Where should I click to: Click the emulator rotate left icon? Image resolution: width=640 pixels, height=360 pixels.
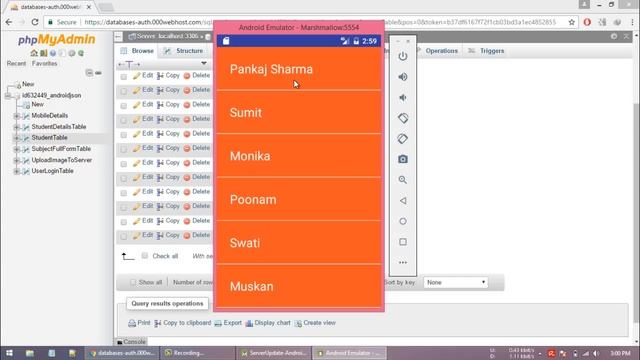402,118
